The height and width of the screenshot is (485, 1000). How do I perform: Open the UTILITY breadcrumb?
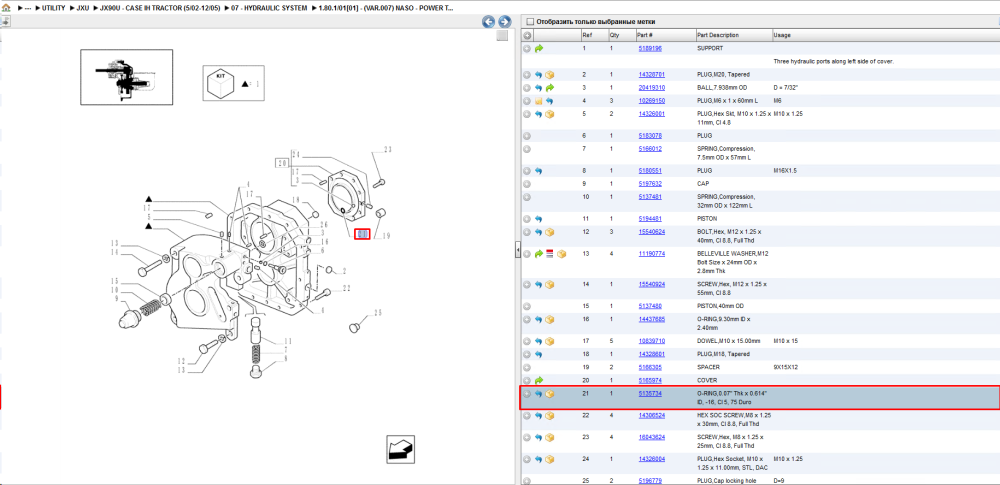[x=54, y=7]
